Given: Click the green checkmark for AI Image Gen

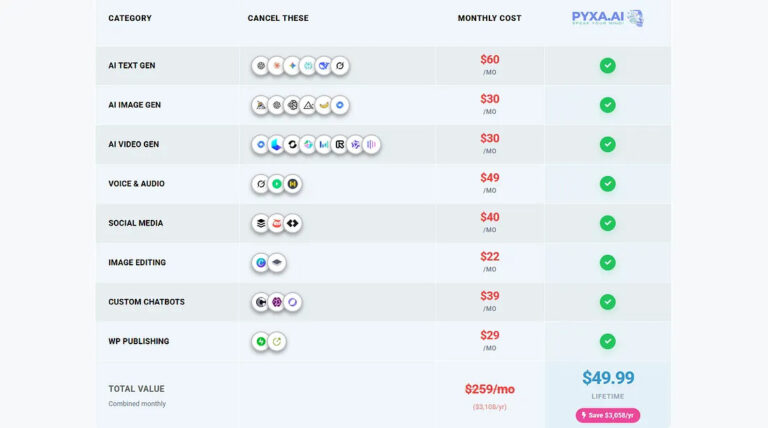Looking at the screenshot, I should (x=607, y=105).
